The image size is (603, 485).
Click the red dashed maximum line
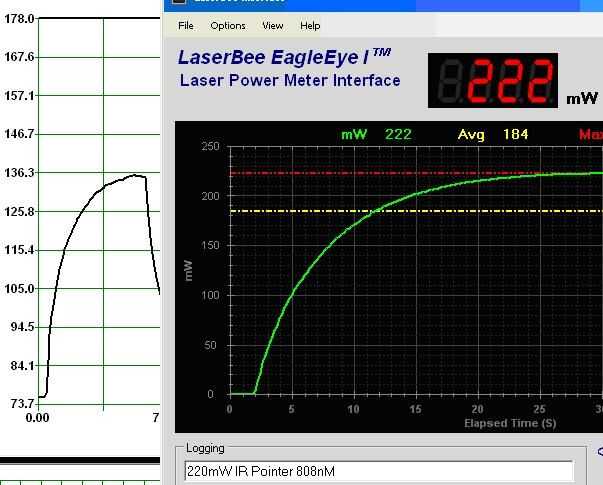coord(385,173)
